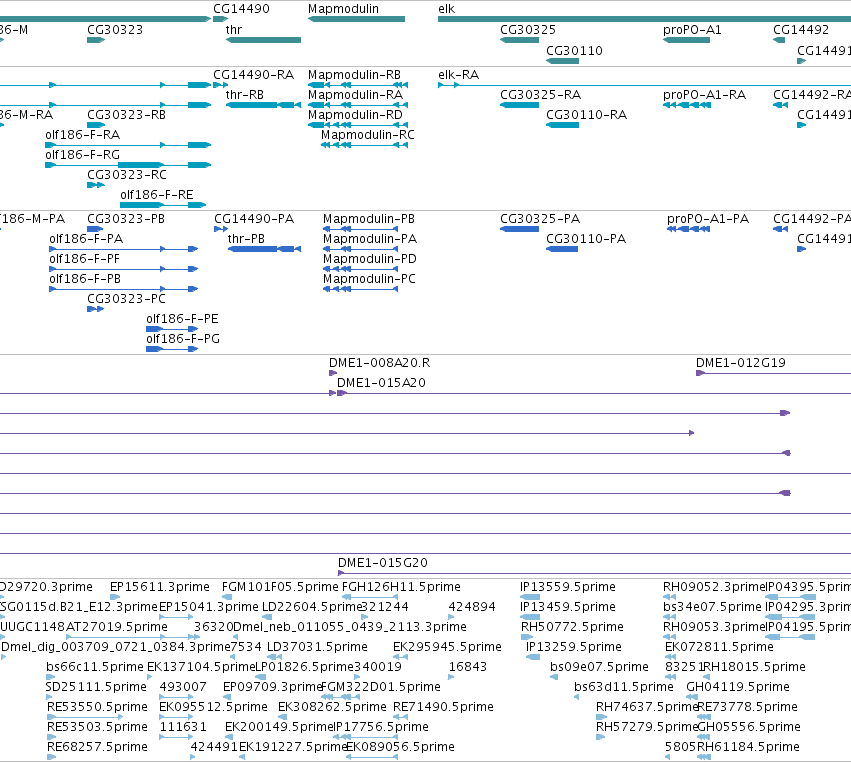Select transcript olf186-F-RE

click(156, 194)
